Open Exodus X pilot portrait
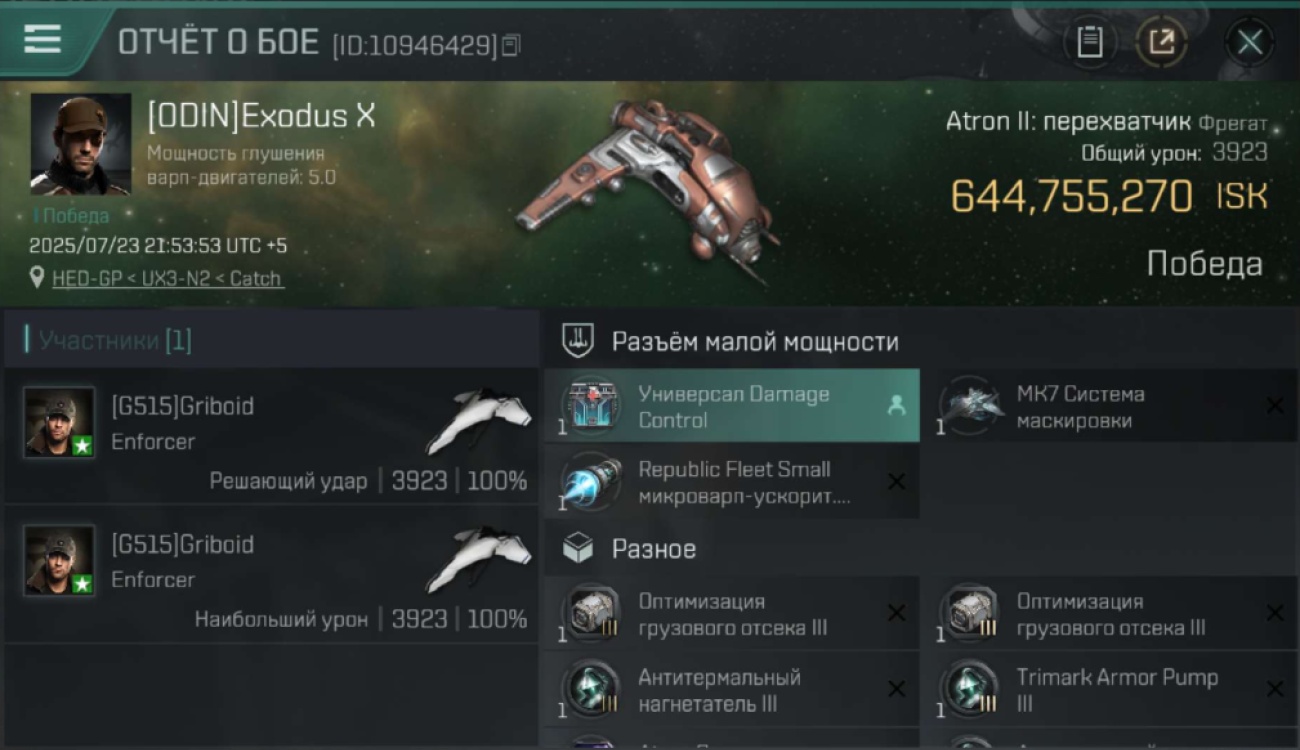The image size is (1300, 750). tap(81, 144)
